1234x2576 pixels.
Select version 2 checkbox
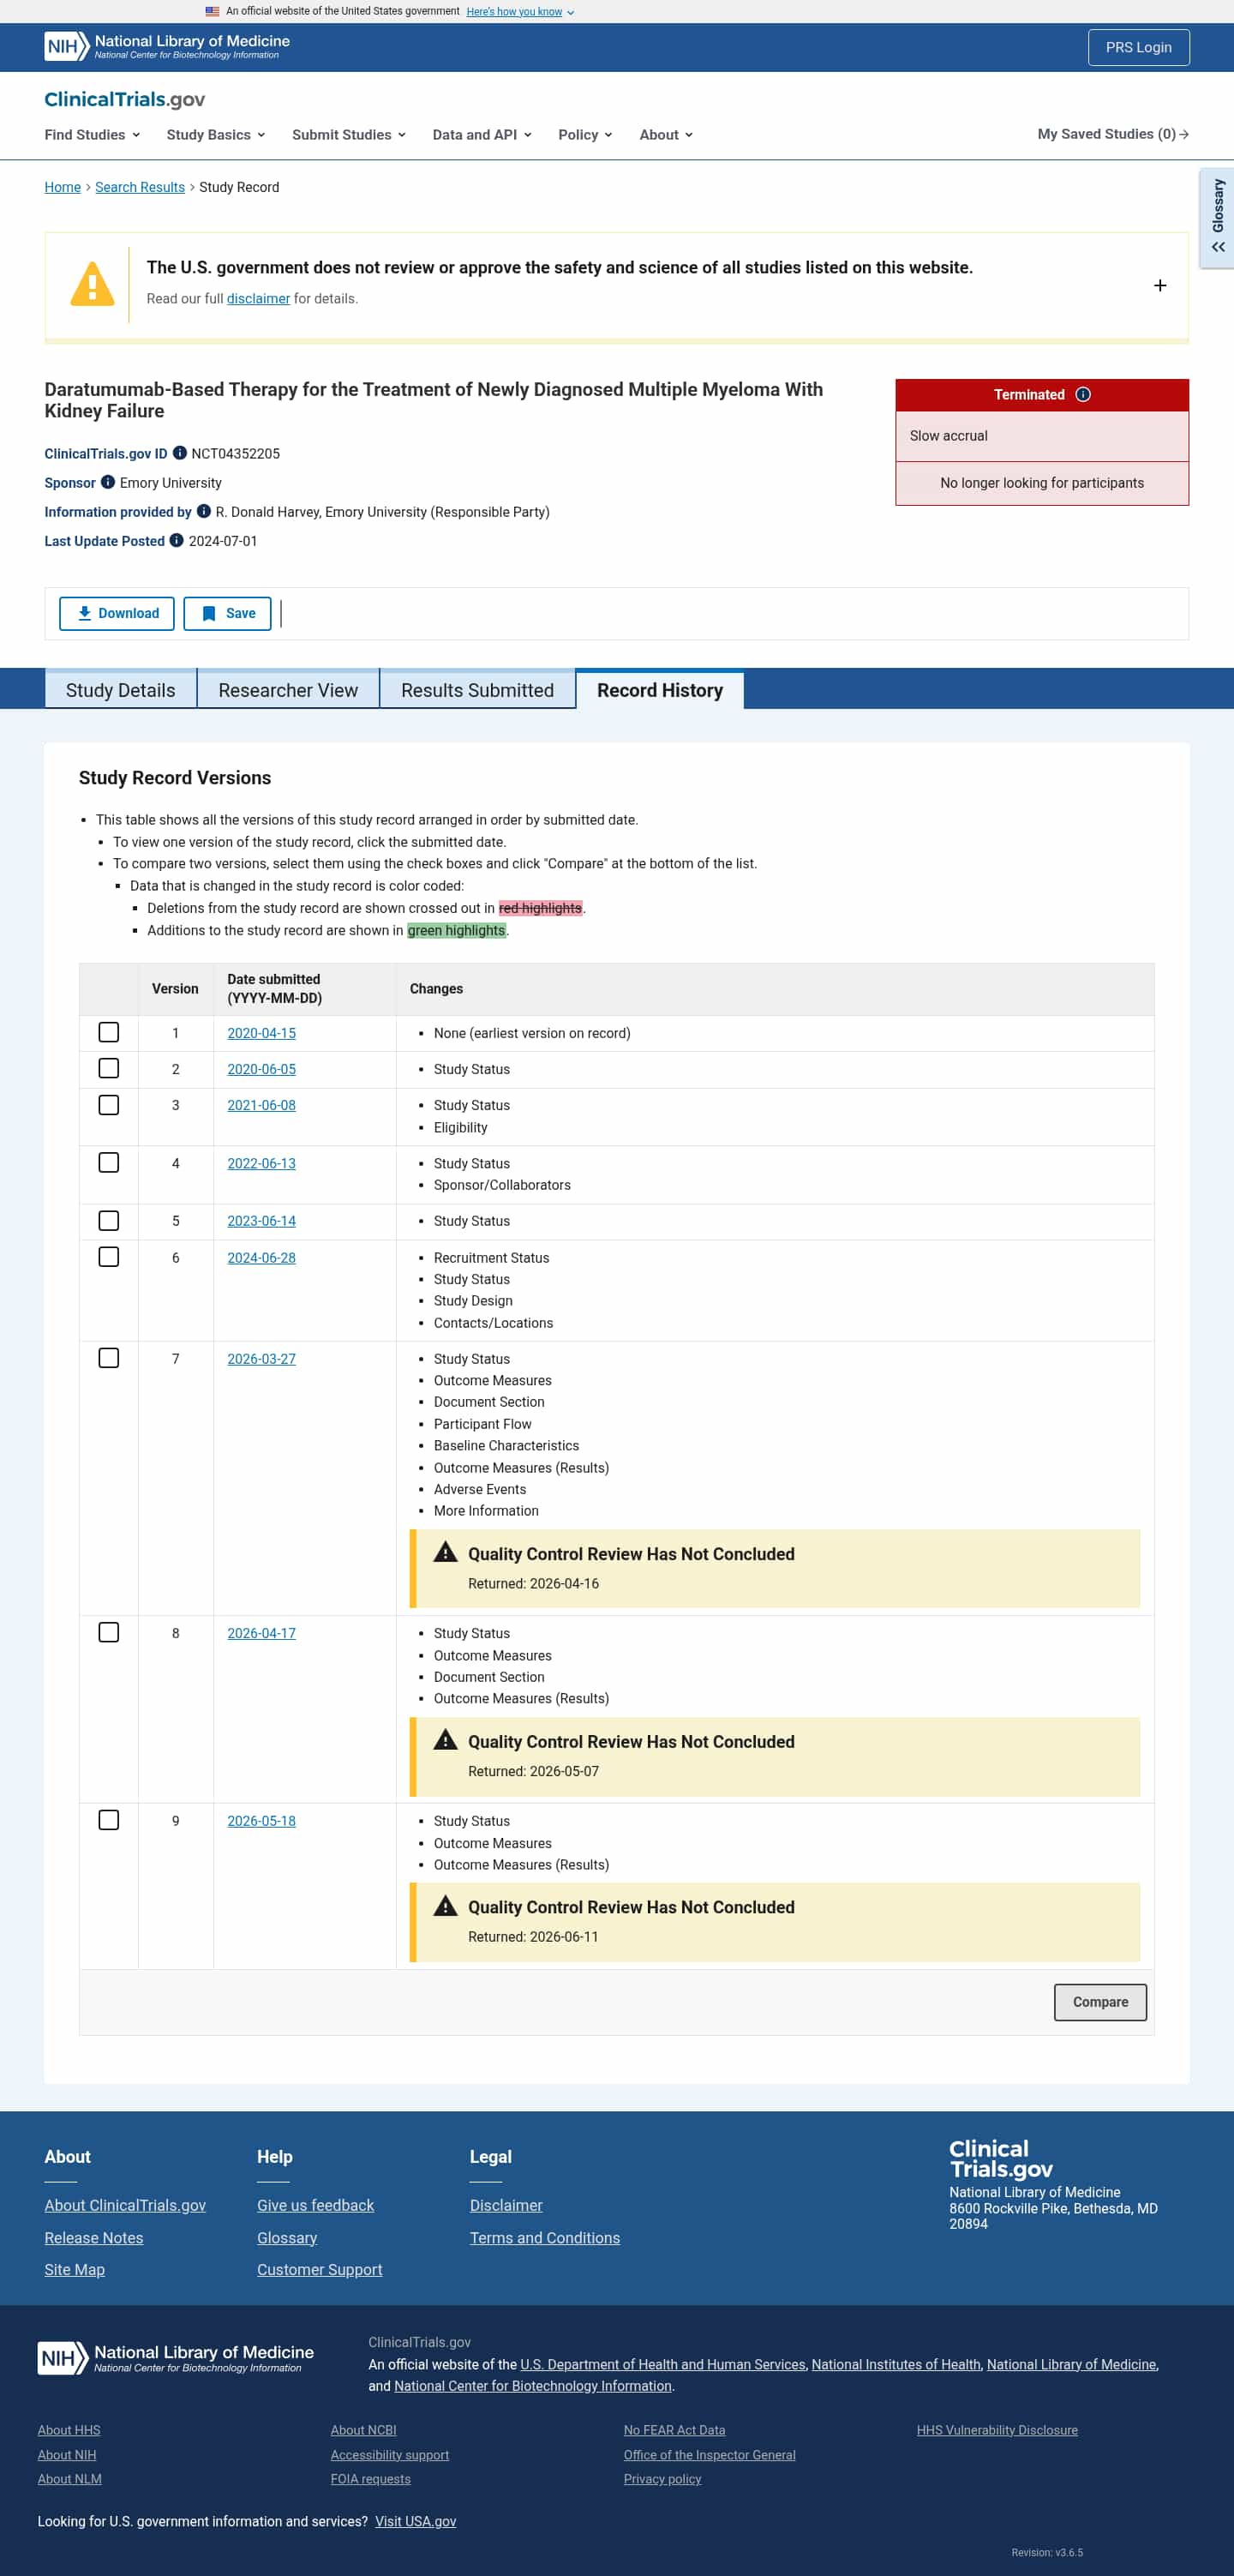pyautogui.click(x=109, y=1068)
